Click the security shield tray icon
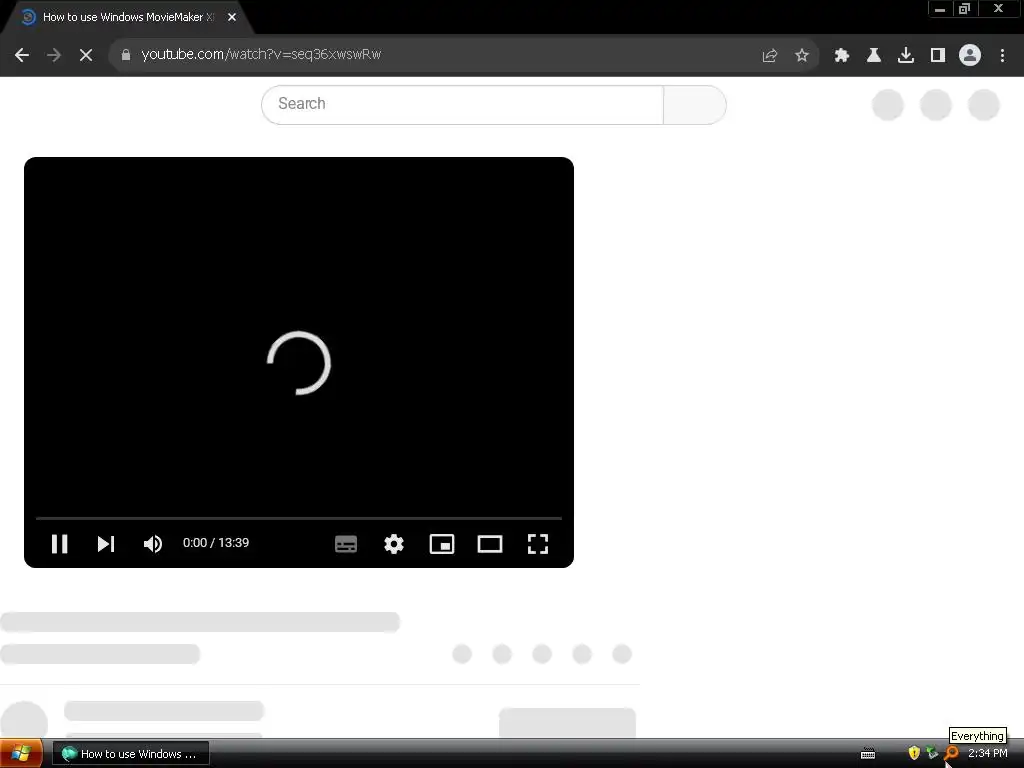Image resolution: width=1024 pixels, height=768 pixels. coord(914,753)
